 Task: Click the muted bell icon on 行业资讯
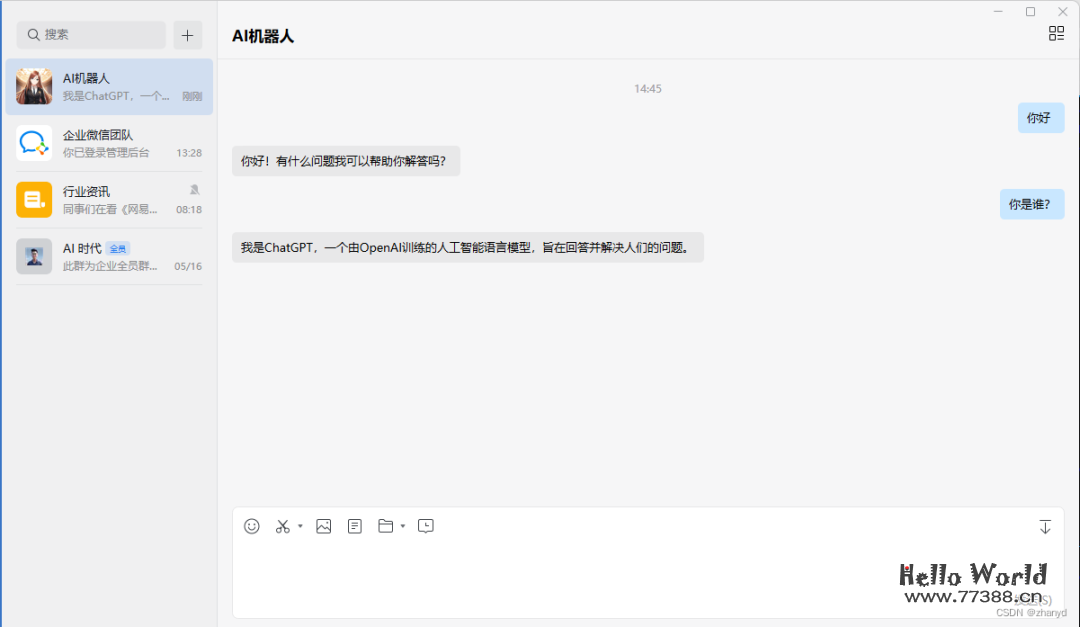click(195, 189)
